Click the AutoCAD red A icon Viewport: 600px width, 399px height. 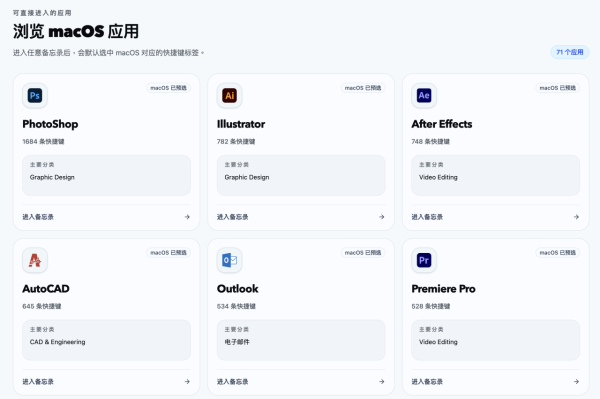35,261
